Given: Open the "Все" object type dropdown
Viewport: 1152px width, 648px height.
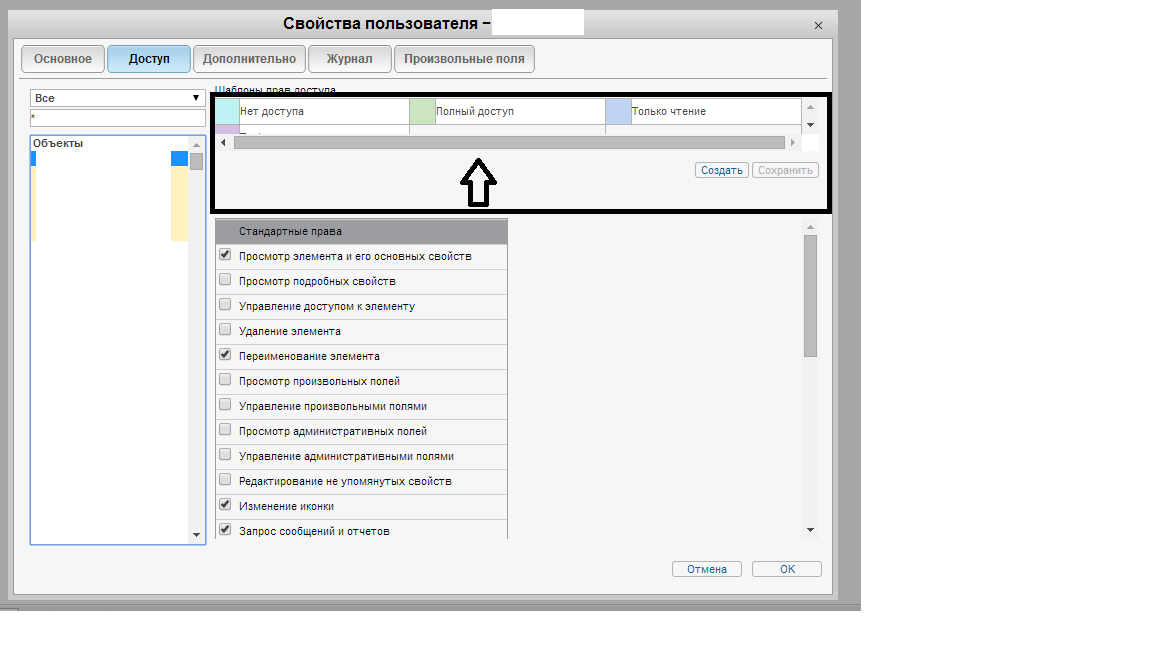Looking at the screenshot, I should (117, 98).
